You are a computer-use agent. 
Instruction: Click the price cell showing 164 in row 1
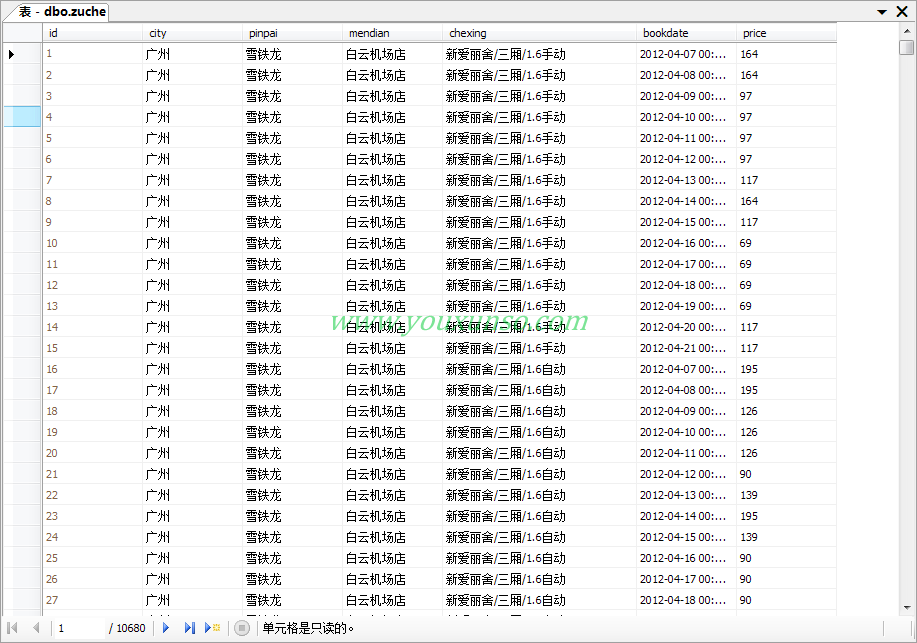pyautogui.click(x=749, y=54)
